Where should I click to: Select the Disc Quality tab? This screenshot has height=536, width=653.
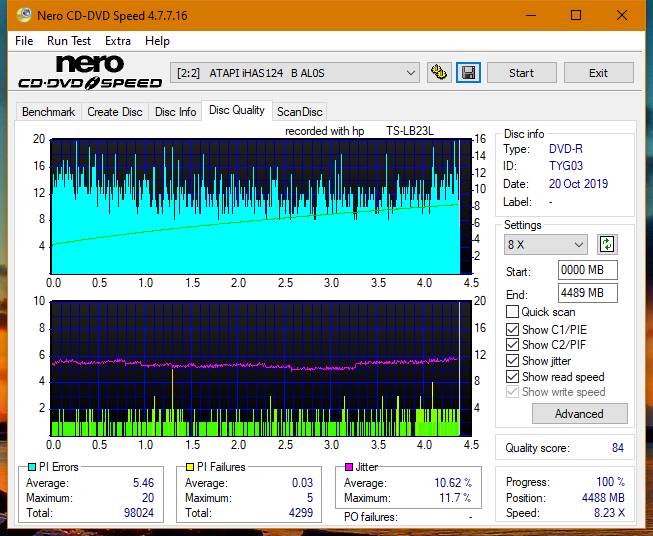(x=237, y=110)
